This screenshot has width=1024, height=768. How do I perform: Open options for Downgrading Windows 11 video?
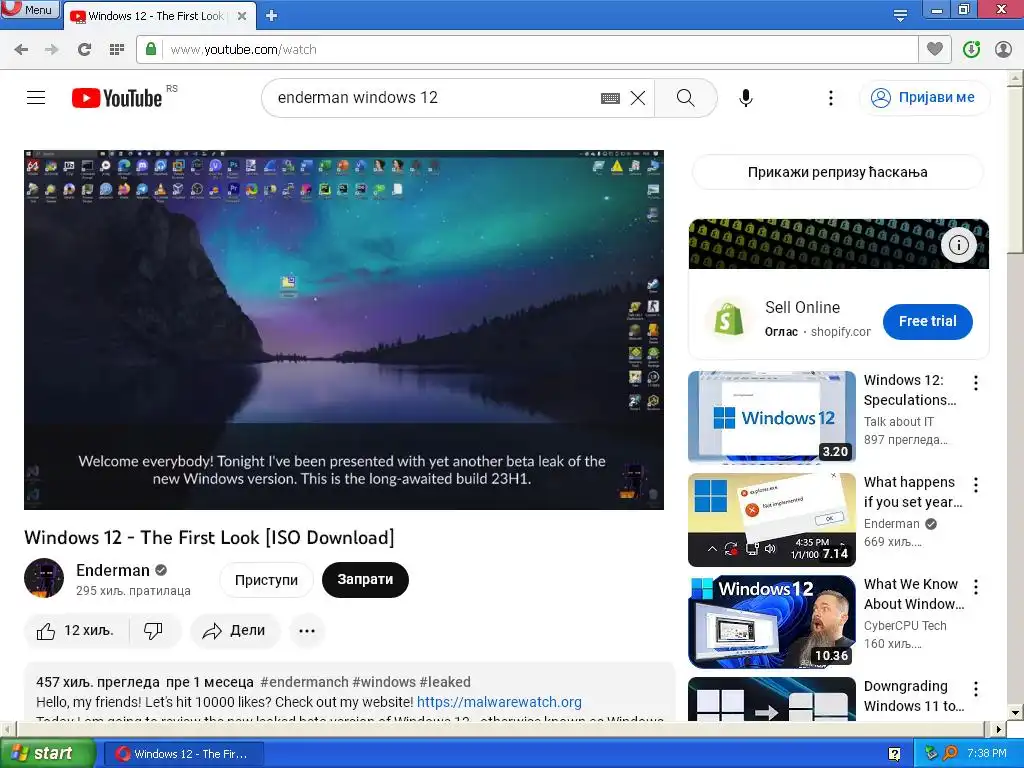click(976, 688)
